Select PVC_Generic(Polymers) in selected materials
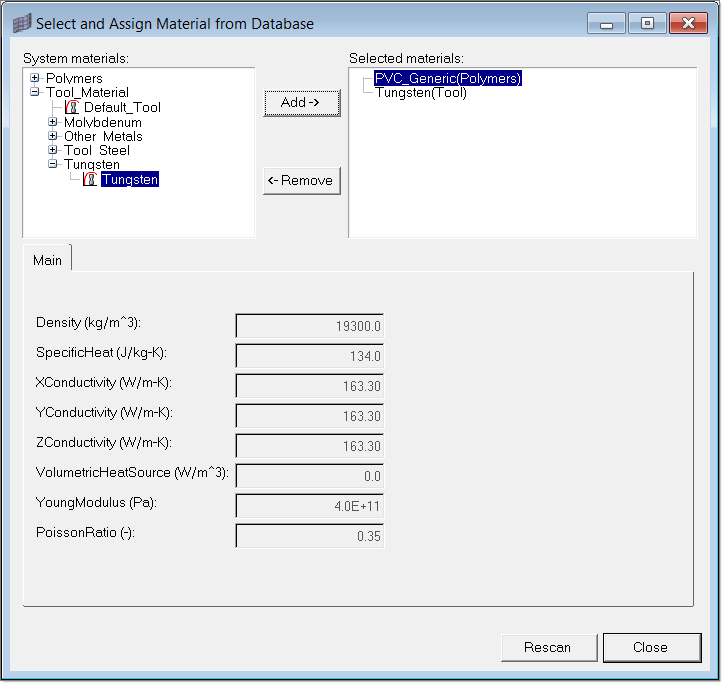This screenshot has height=684, width=723. [448, 78]
